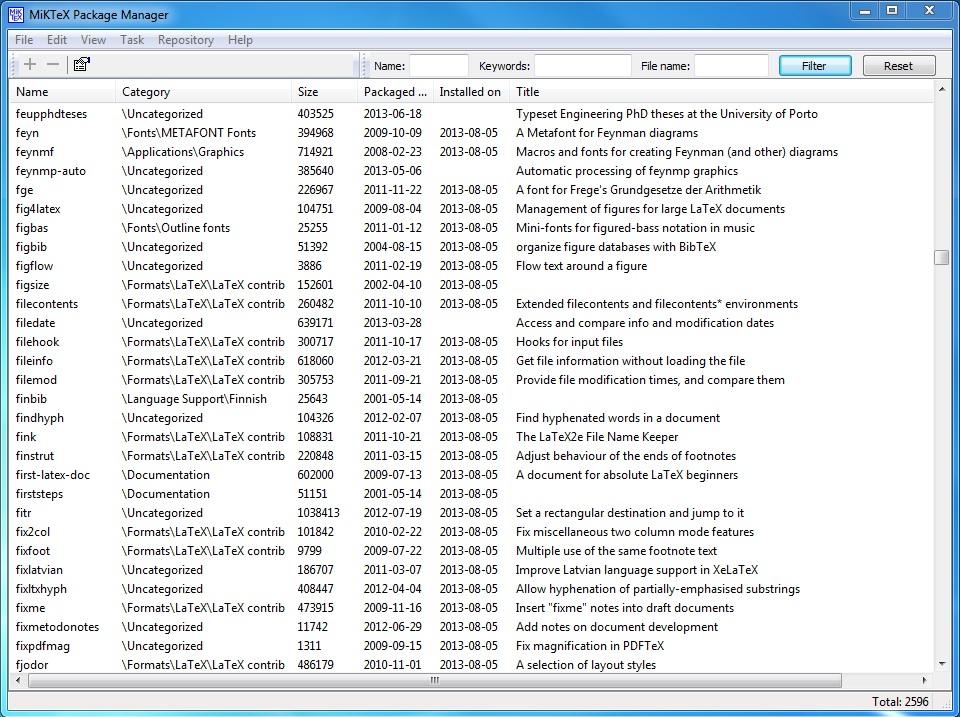Click the horizontal scrollbar thumb
The height and width of the screenshot is (717, 960).
435,680
